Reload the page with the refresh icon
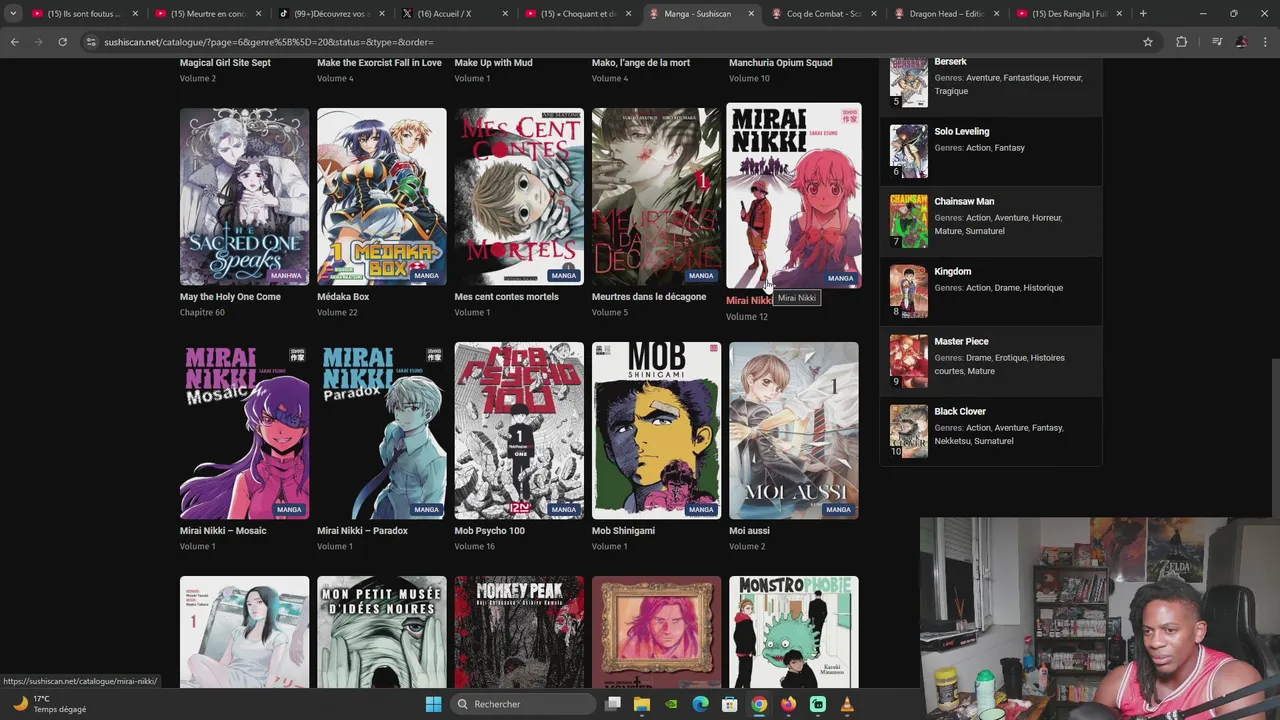Viewport: 1280px width, 720px height. click(x=62, y=42)
